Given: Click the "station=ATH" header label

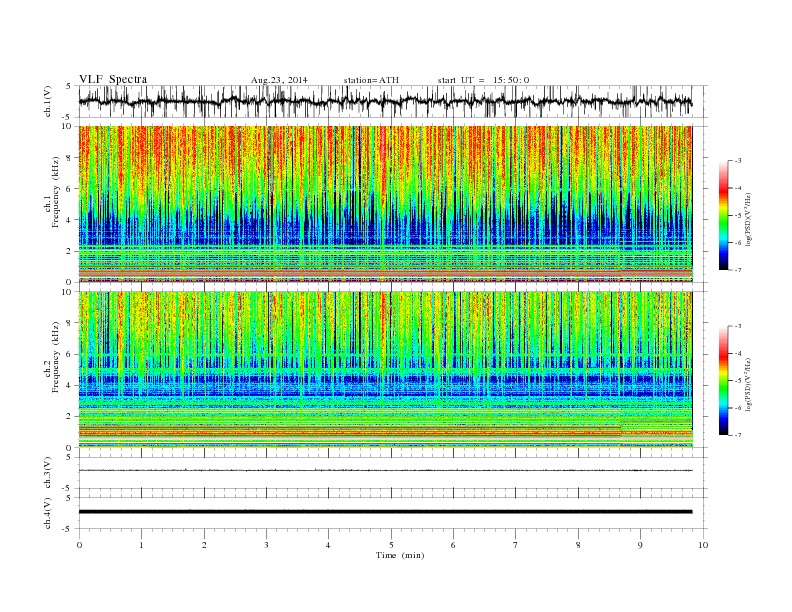Looking at the screenshot, I should (371, 80).
